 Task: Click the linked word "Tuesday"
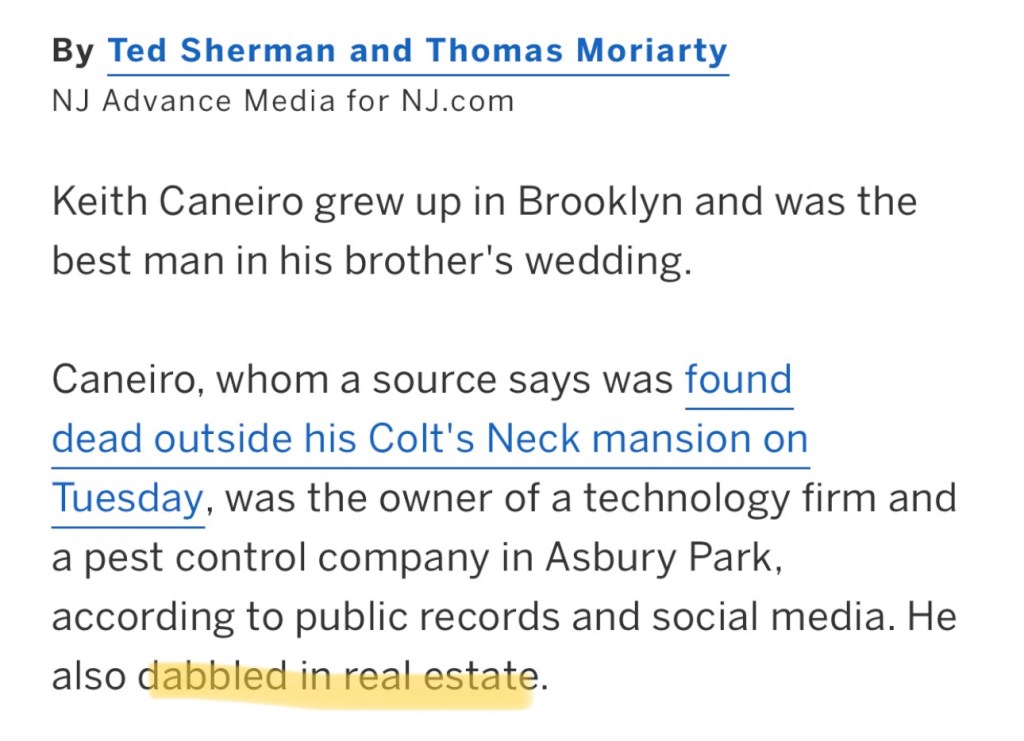point(127,497)
